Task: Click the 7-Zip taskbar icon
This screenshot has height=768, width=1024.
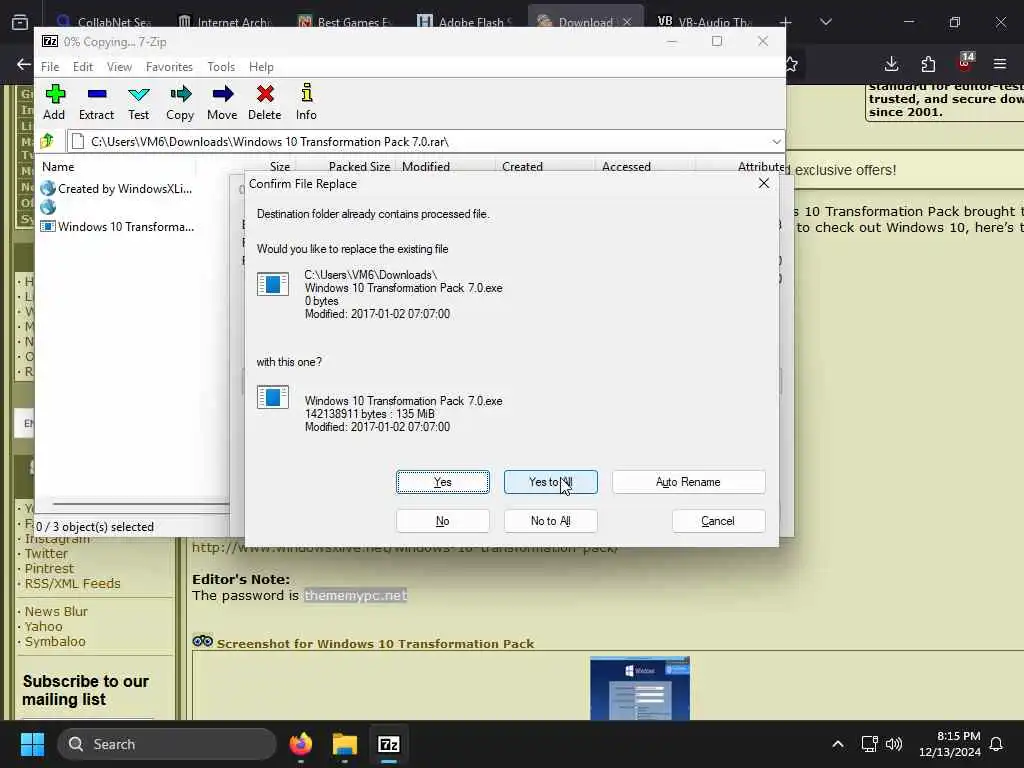Action: point(389,744)
